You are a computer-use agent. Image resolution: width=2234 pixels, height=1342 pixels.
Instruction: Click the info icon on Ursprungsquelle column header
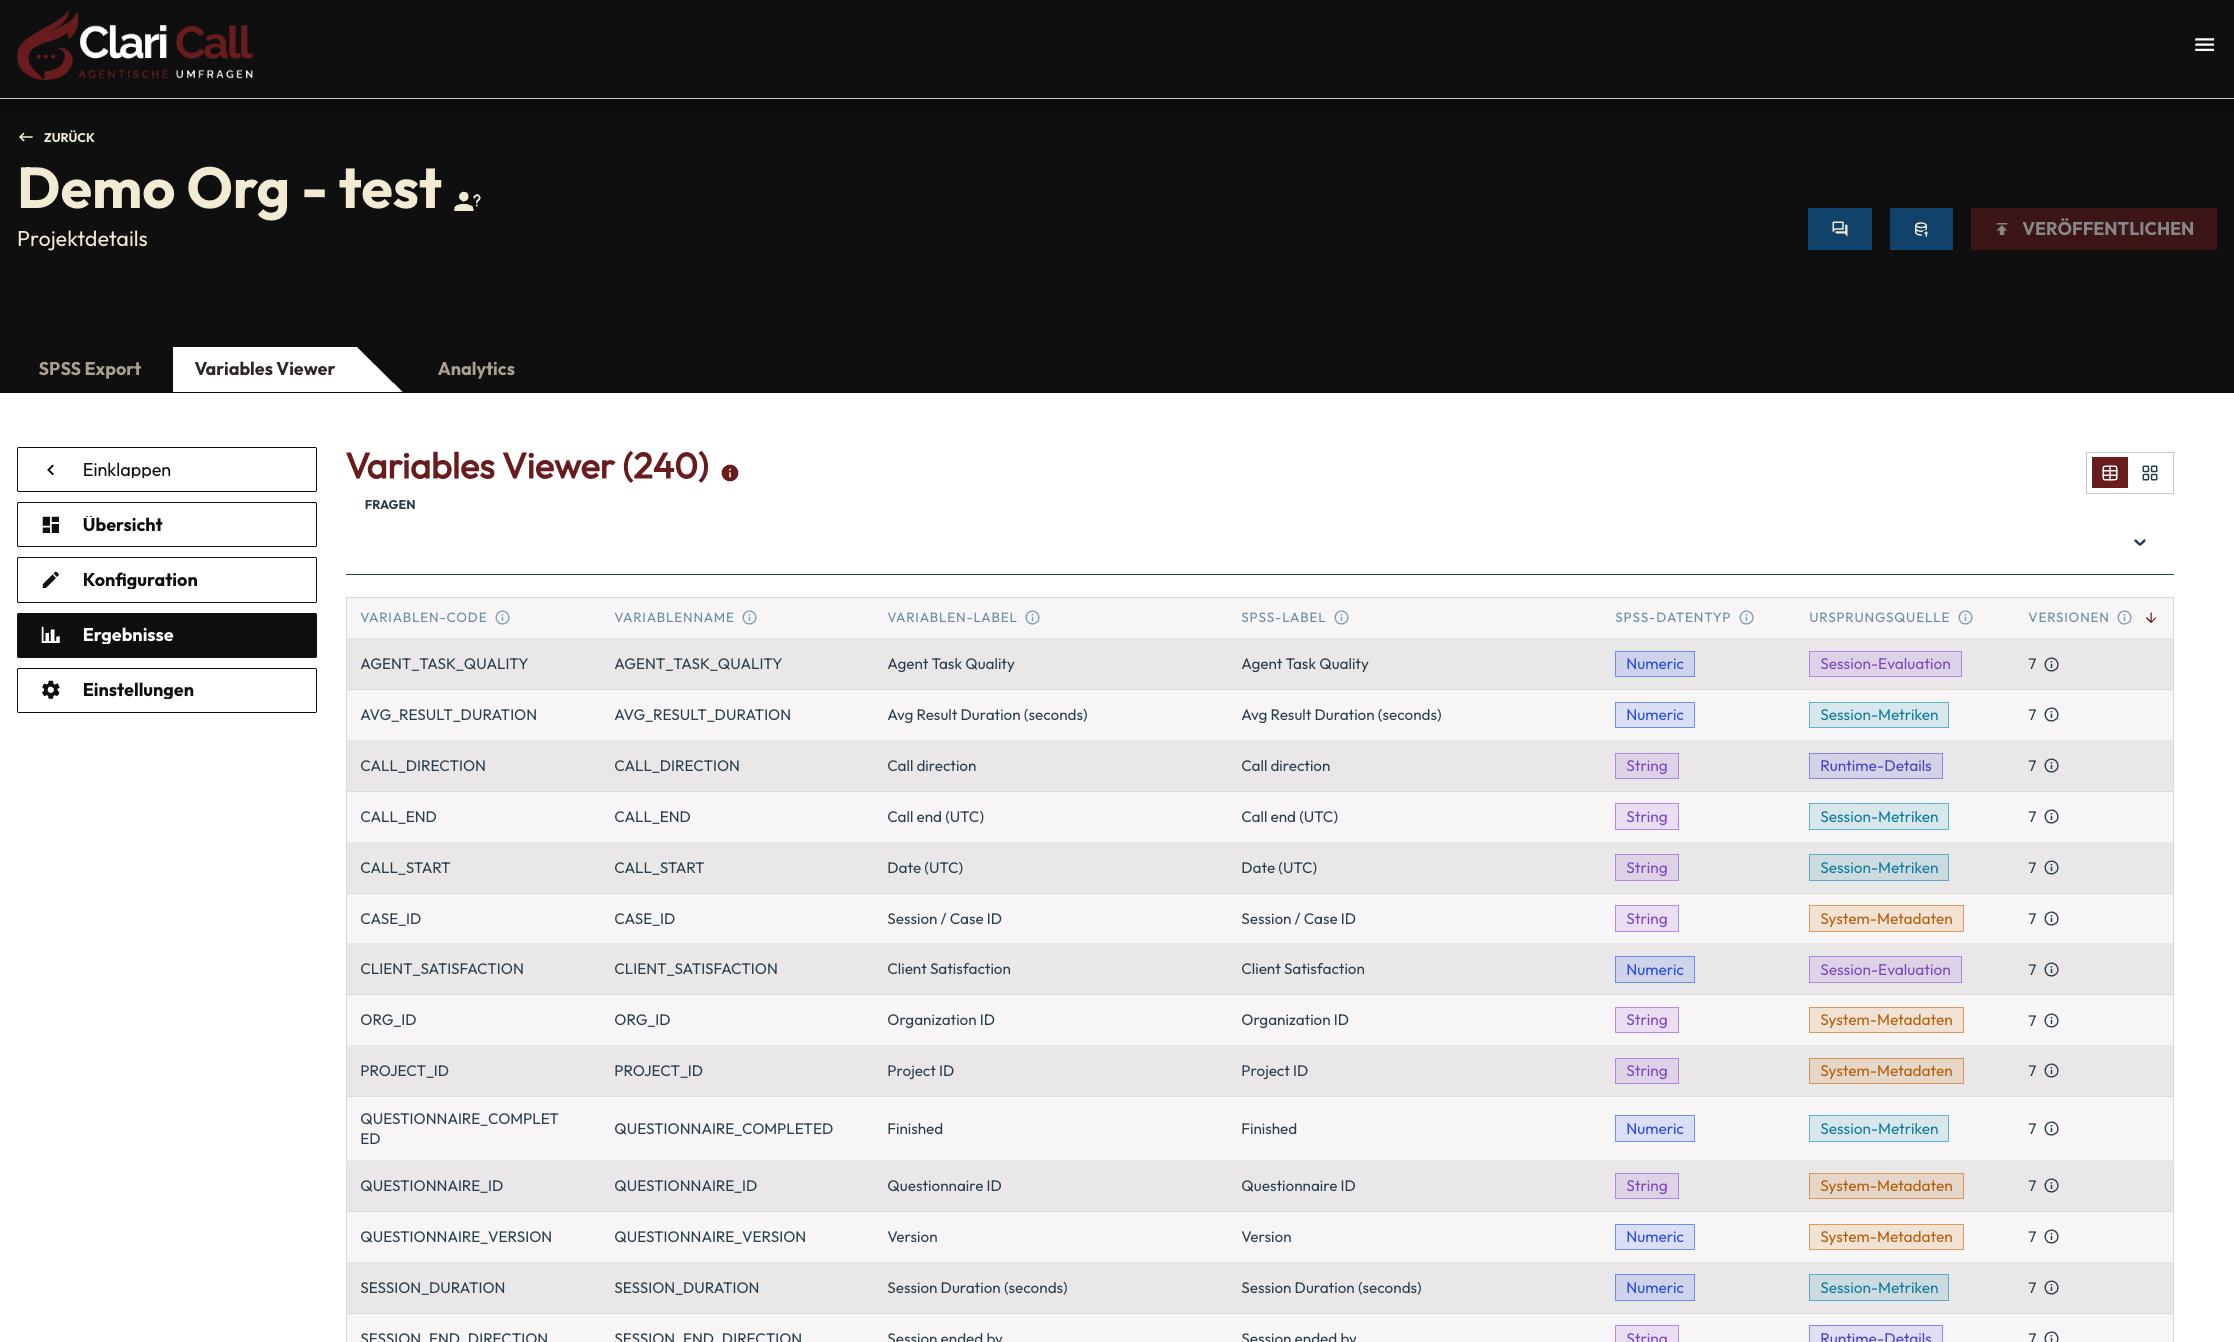1965,617
